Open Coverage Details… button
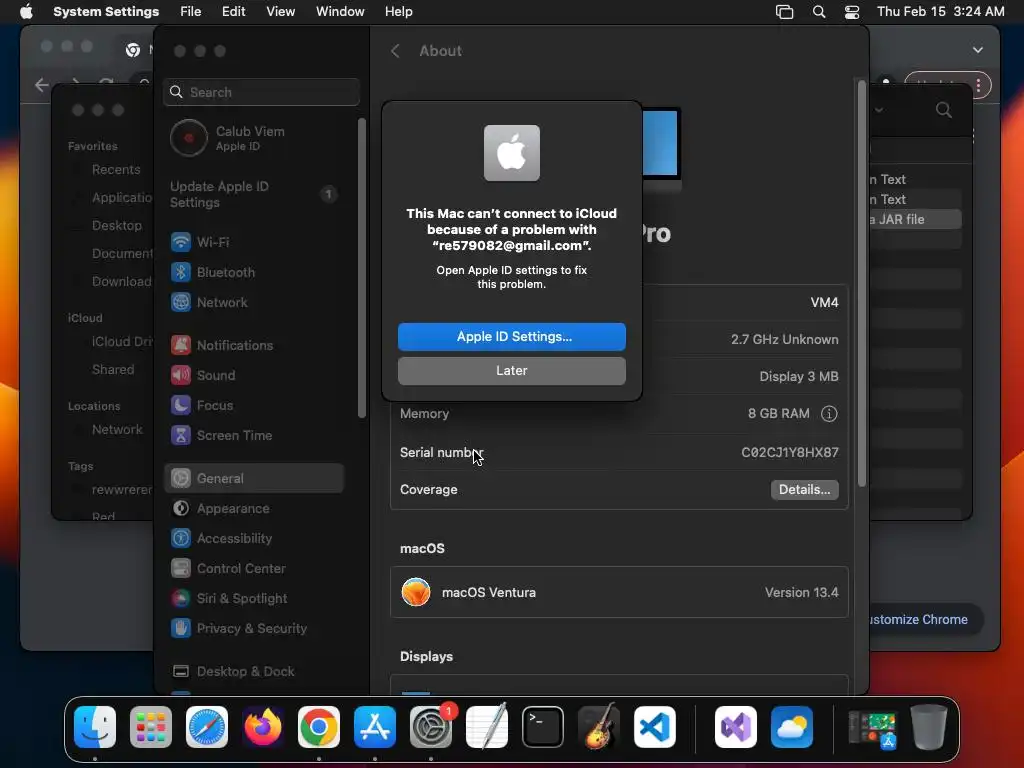The height and width of the screenshot is (768, 1024). pyautogui.click(x=804, y=489)
